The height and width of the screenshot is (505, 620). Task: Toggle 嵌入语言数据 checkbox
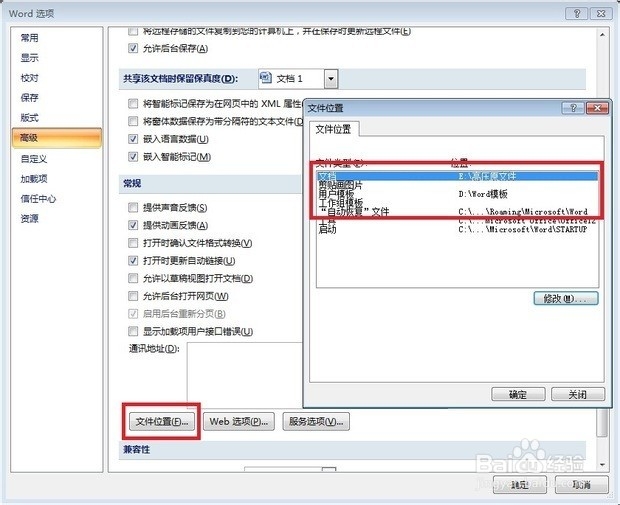(133, 139)
